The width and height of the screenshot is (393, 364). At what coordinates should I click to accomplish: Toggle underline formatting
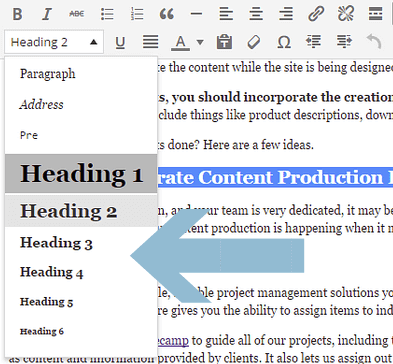click(120, 42)
